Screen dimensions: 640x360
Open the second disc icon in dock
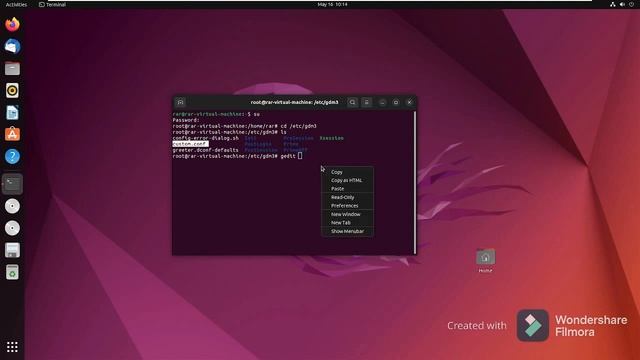12,228
